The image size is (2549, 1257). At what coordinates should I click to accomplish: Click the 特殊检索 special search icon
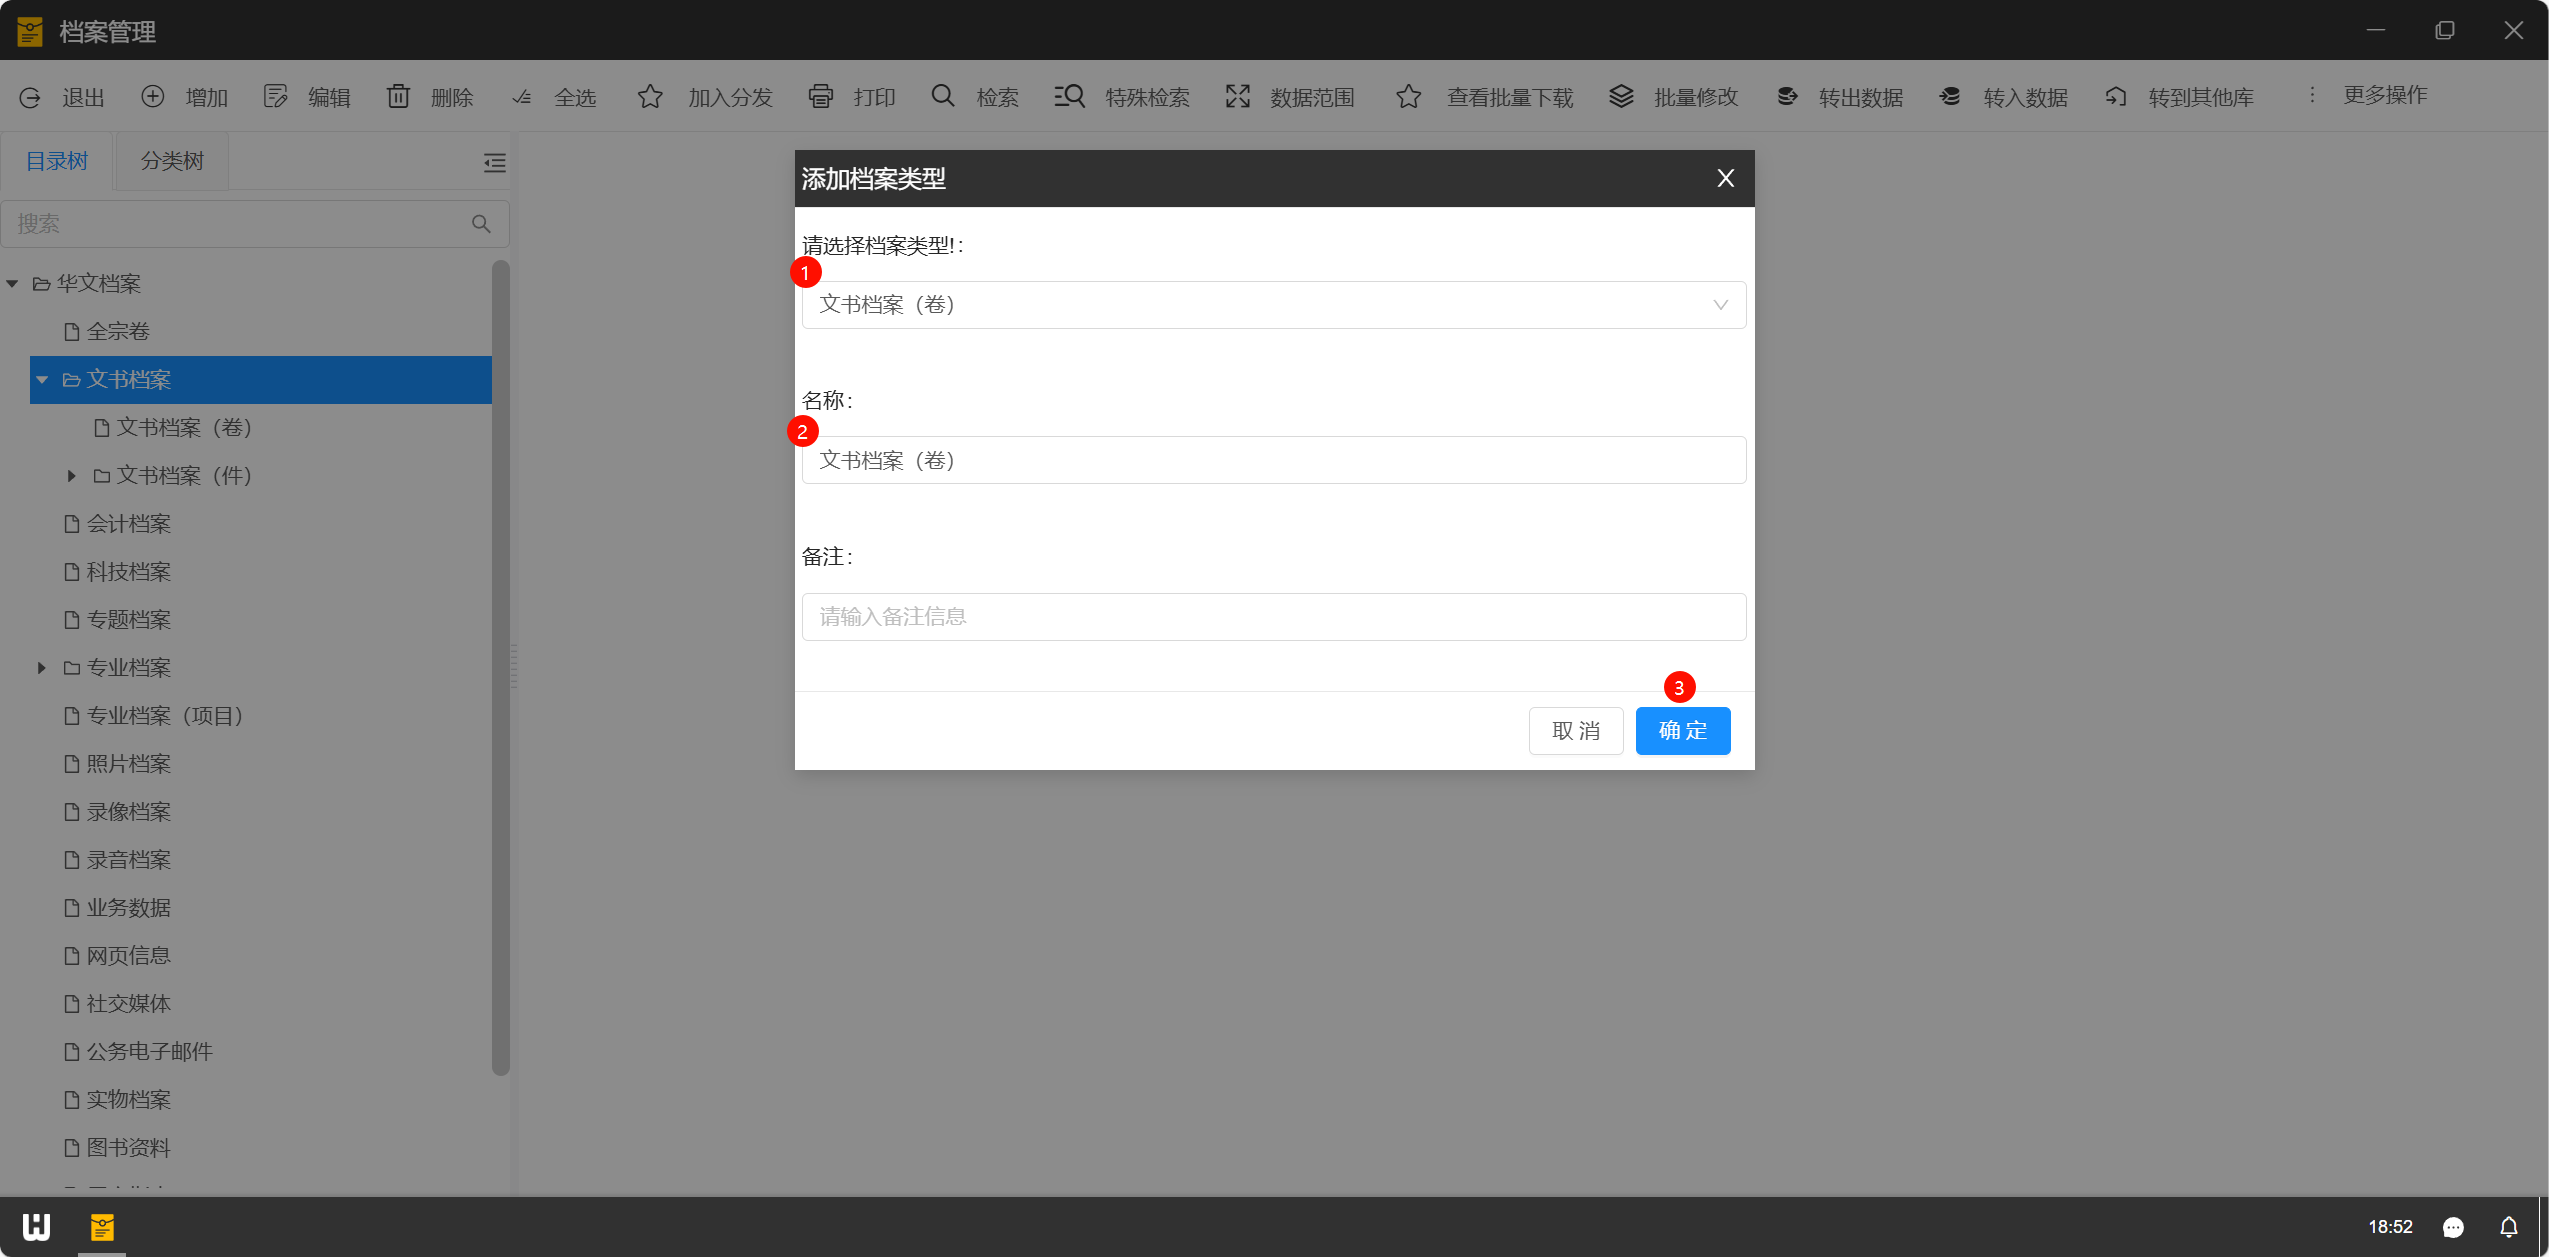point(1069,96)
